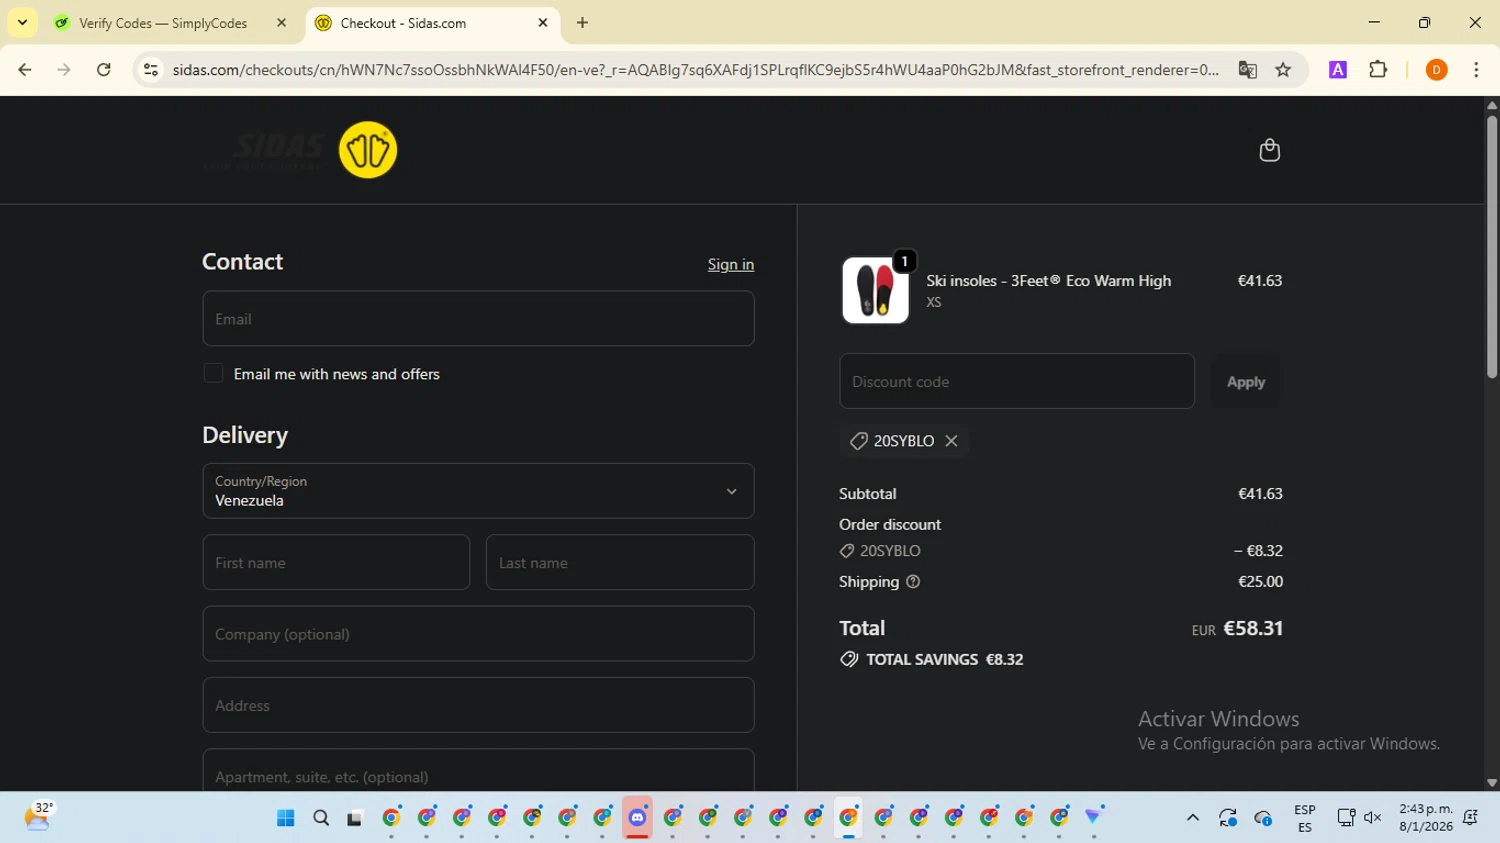Focus the Company (optional) field
The height and width of the screenshot is (843, 1500).
click(x=478, y=634)
